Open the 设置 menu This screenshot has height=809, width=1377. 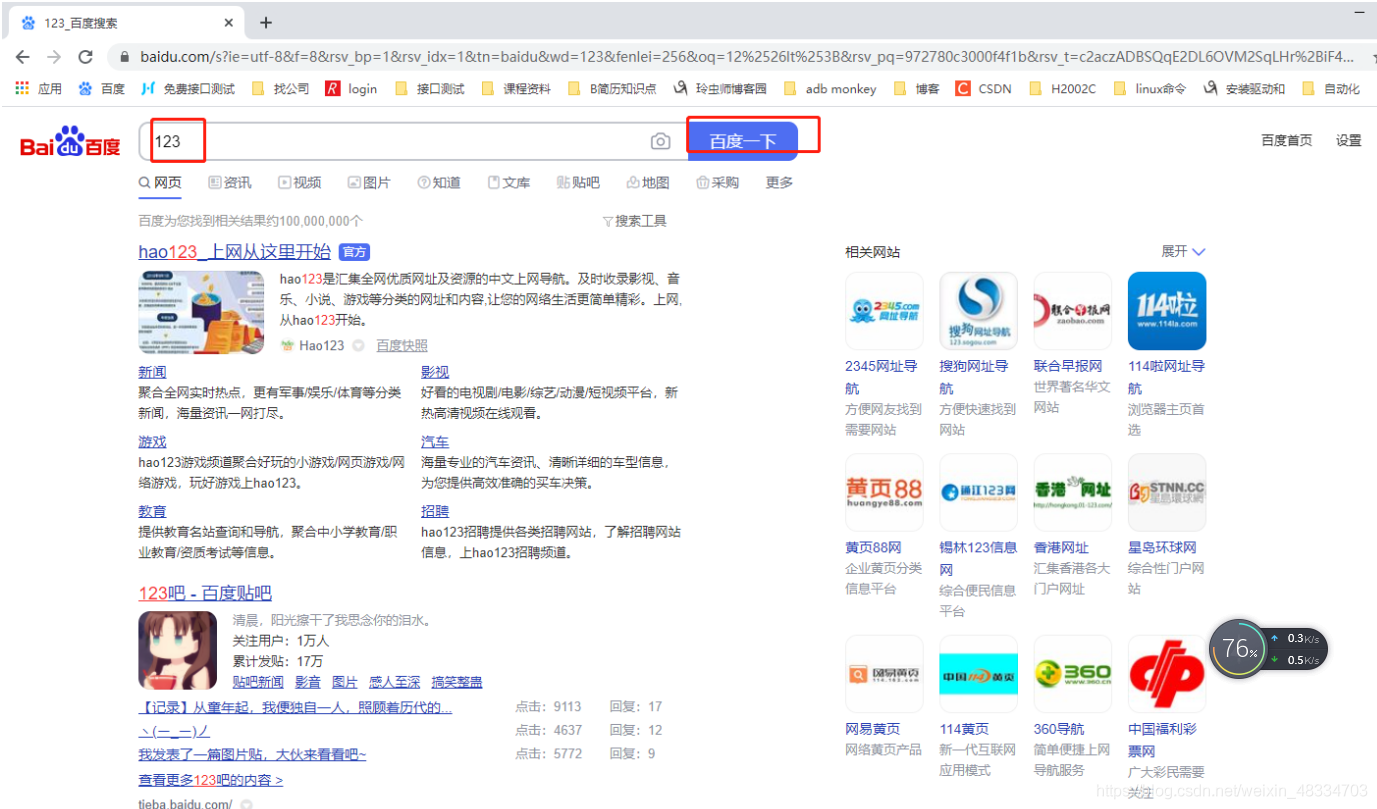(1349, 140)
